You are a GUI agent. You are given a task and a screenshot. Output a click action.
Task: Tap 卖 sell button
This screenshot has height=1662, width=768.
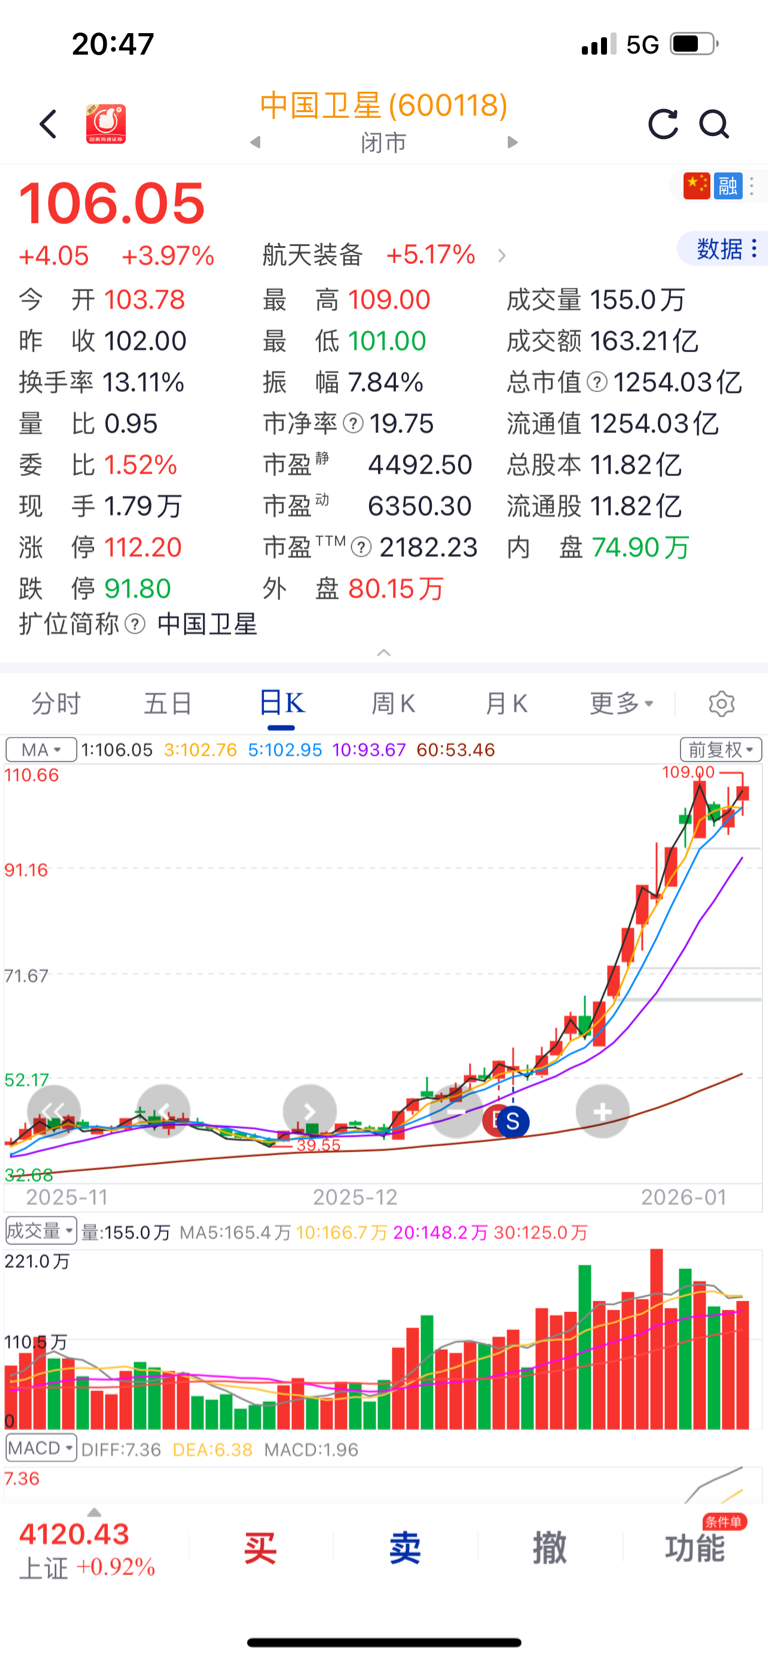point(405,1547)
